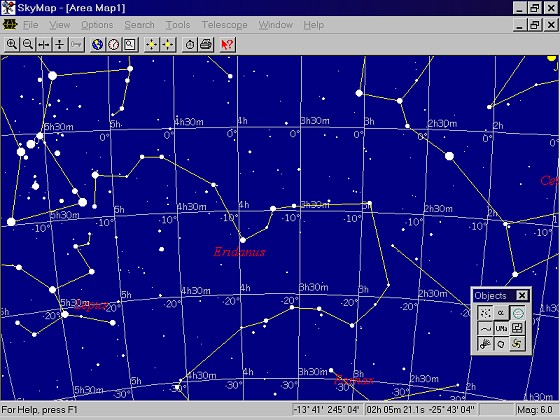Viewport: 560px width, 420px height.
Task: Open the Tools menu
Action: tap(178, 25)
